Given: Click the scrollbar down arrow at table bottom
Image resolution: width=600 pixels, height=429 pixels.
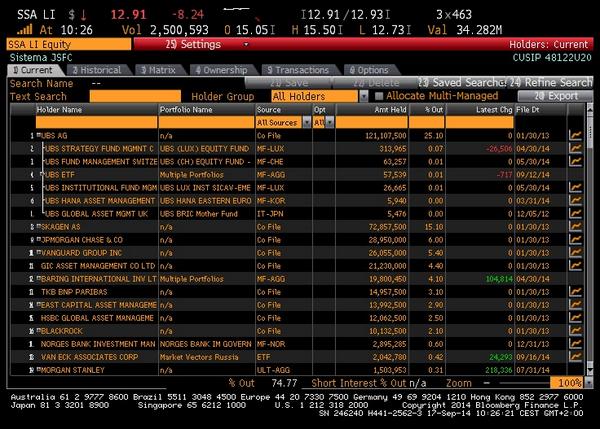Looking at the screenshot, I should pos(589,371).
